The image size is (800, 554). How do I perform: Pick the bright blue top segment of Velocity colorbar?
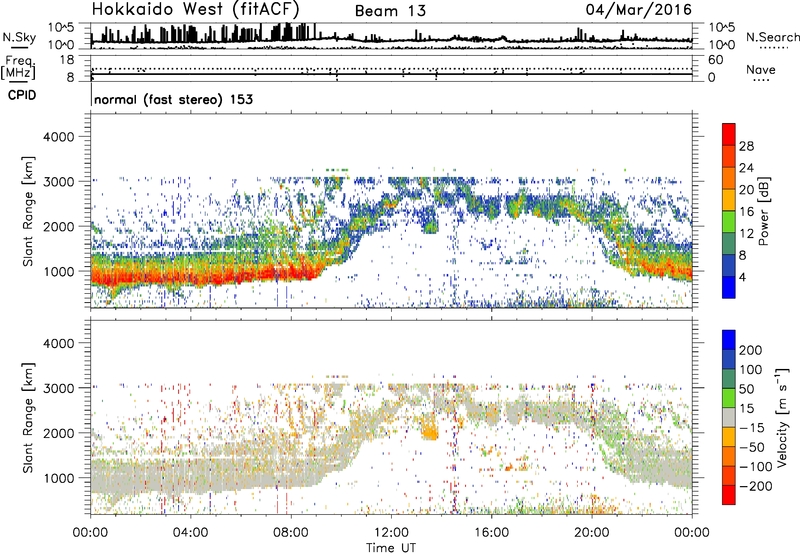pos(729,340)
